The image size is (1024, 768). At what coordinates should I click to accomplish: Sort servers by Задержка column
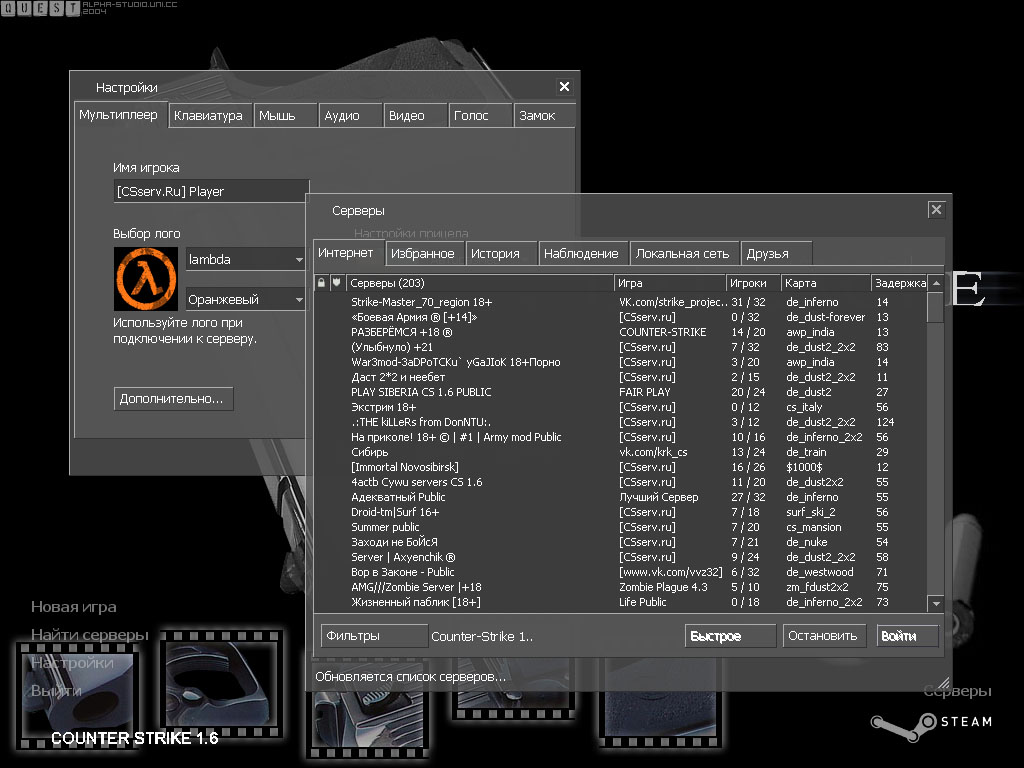point(898,283)
